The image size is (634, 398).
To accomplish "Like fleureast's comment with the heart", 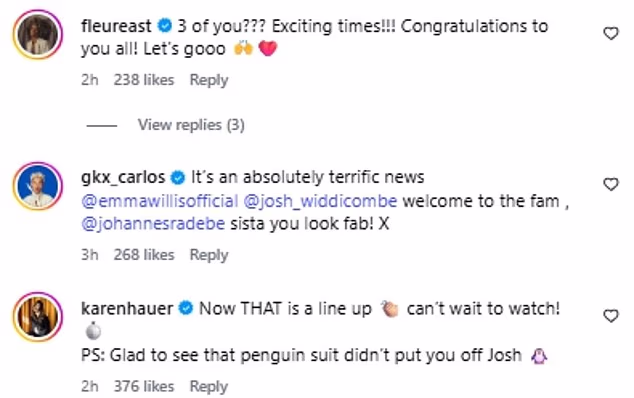I will 611,33.
